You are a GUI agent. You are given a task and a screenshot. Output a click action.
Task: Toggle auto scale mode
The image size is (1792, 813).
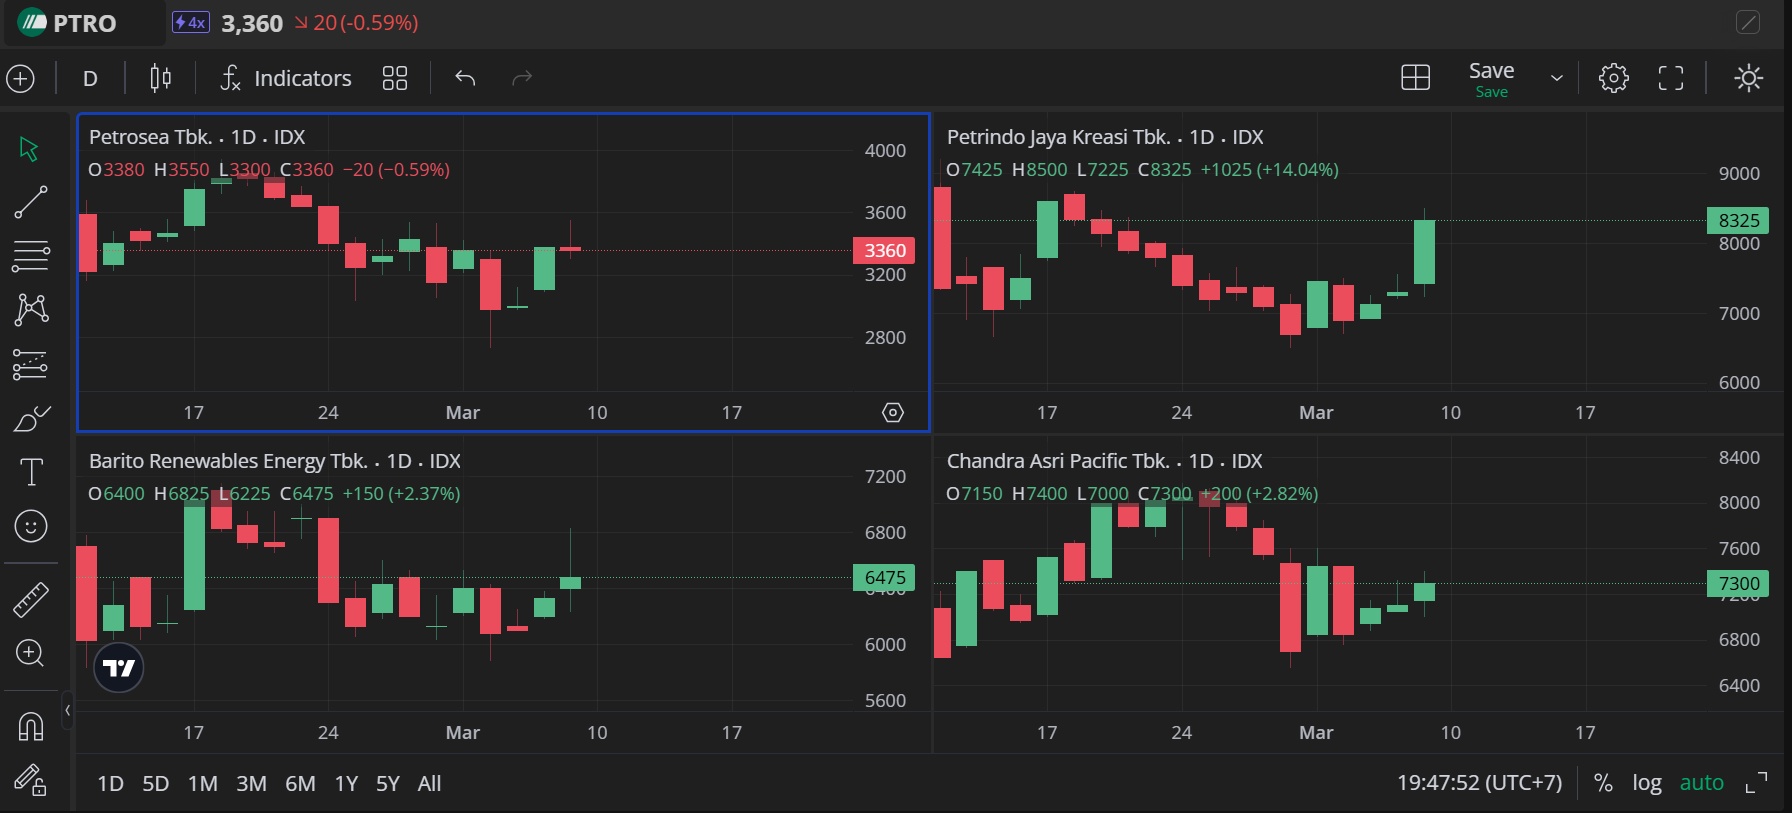click(x=1701, y=783)
